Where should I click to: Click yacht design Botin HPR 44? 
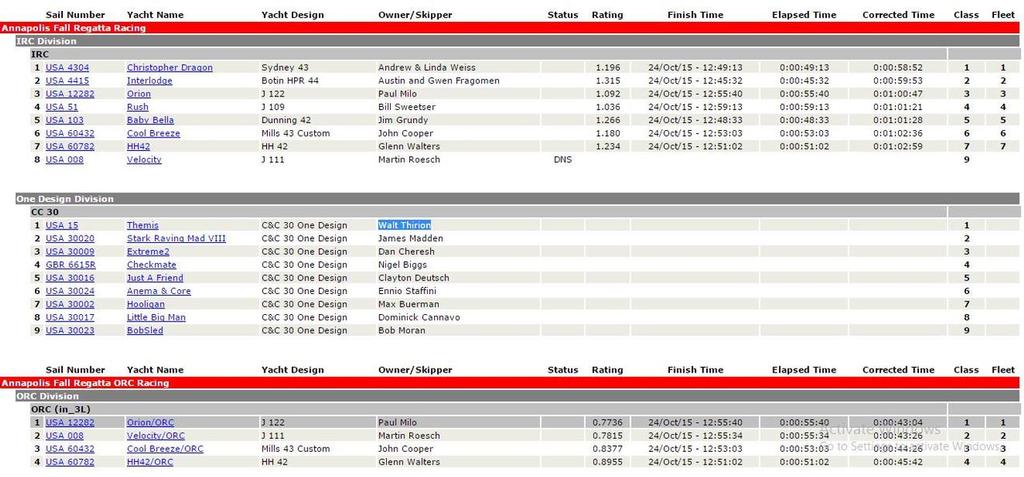tap(292, 81)
